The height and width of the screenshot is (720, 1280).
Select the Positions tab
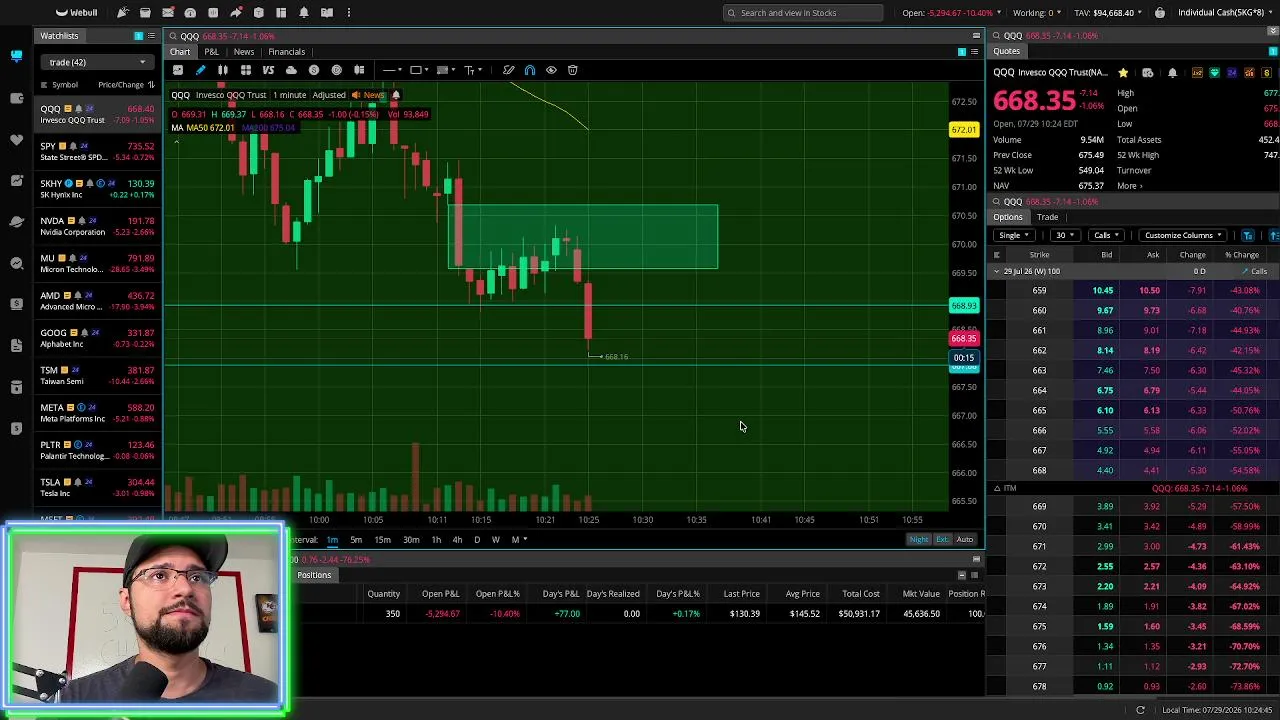[314, 575]
